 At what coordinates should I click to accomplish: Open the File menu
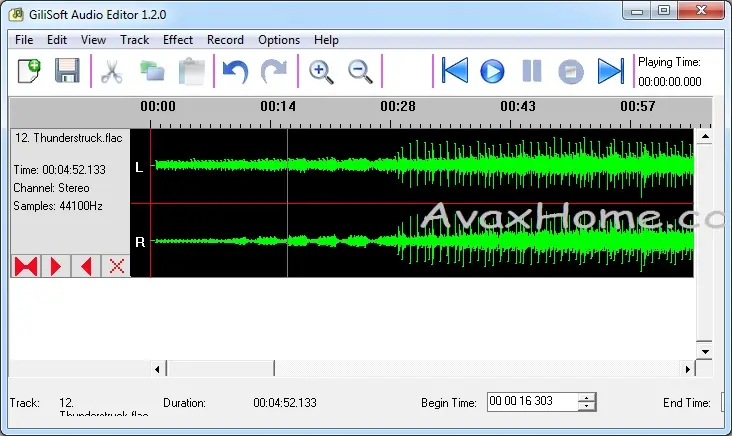pos(24,40)
